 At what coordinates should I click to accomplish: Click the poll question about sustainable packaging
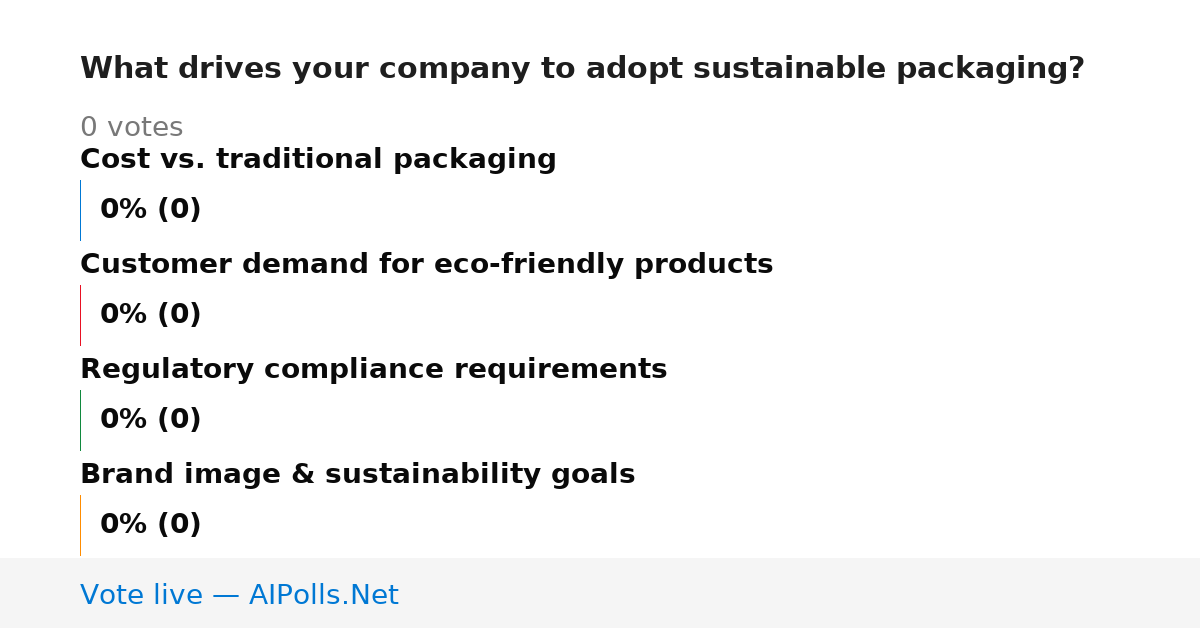pyautogui.click(x=582, y=69)
